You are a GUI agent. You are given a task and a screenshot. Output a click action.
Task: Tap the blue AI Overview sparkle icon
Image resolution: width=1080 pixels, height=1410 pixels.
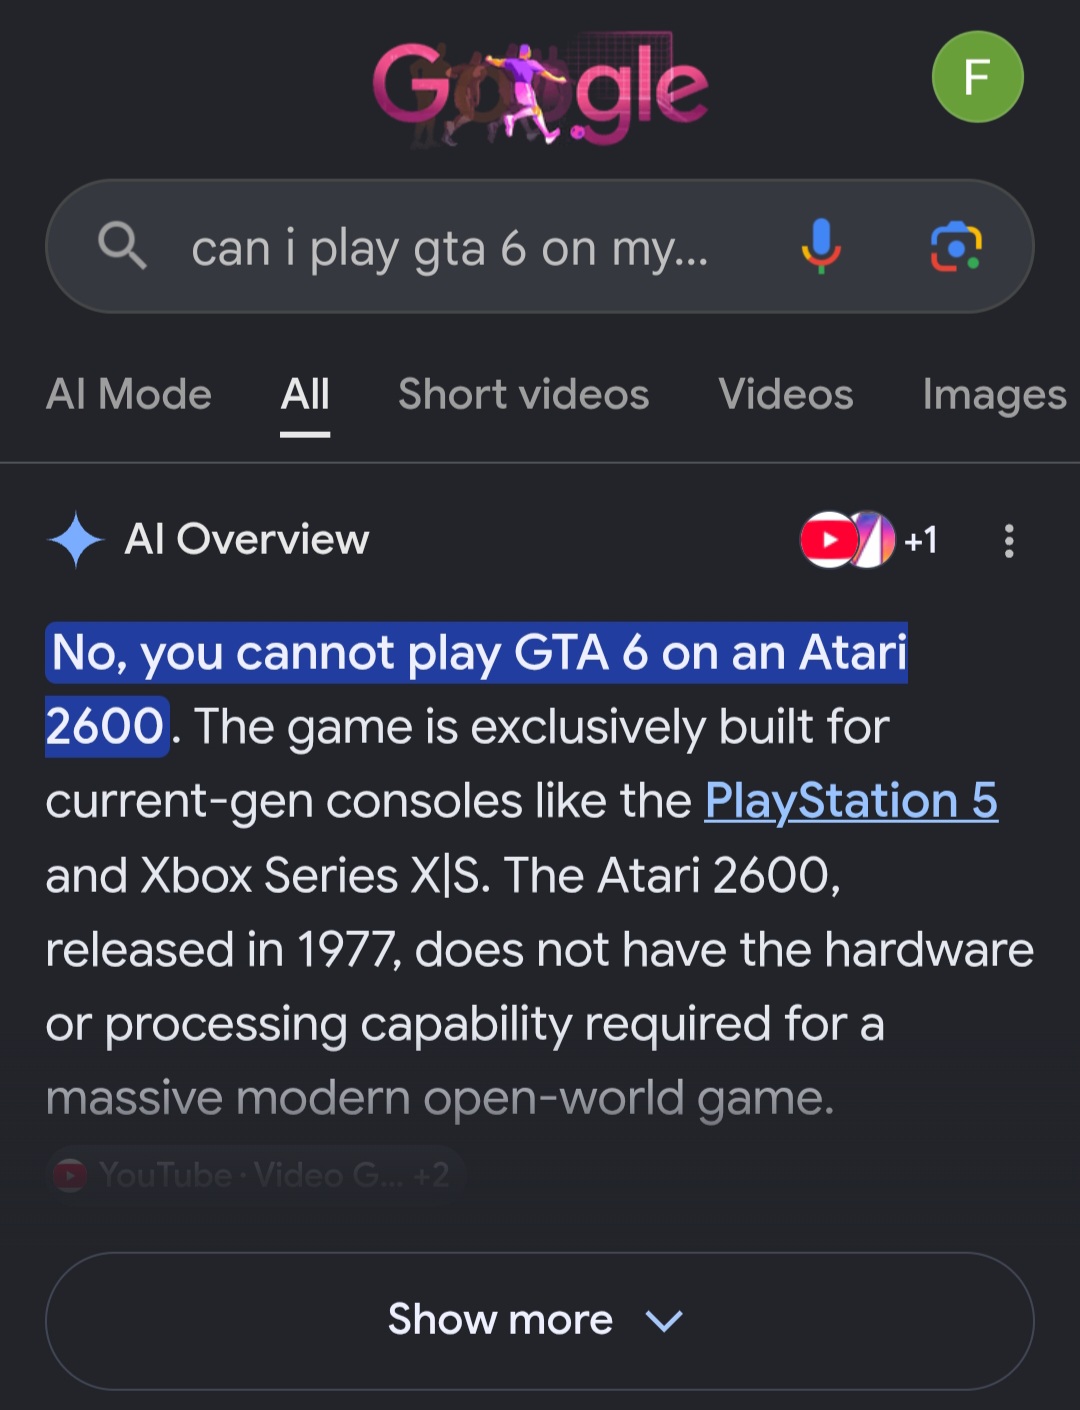76,540
